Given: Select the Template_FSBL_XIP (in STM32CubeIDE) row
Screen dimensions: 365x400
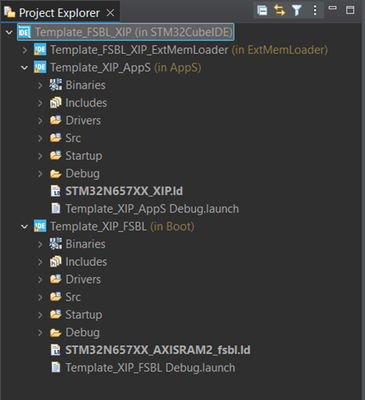Looking at the screenshot, I should (x=126, y=32).
